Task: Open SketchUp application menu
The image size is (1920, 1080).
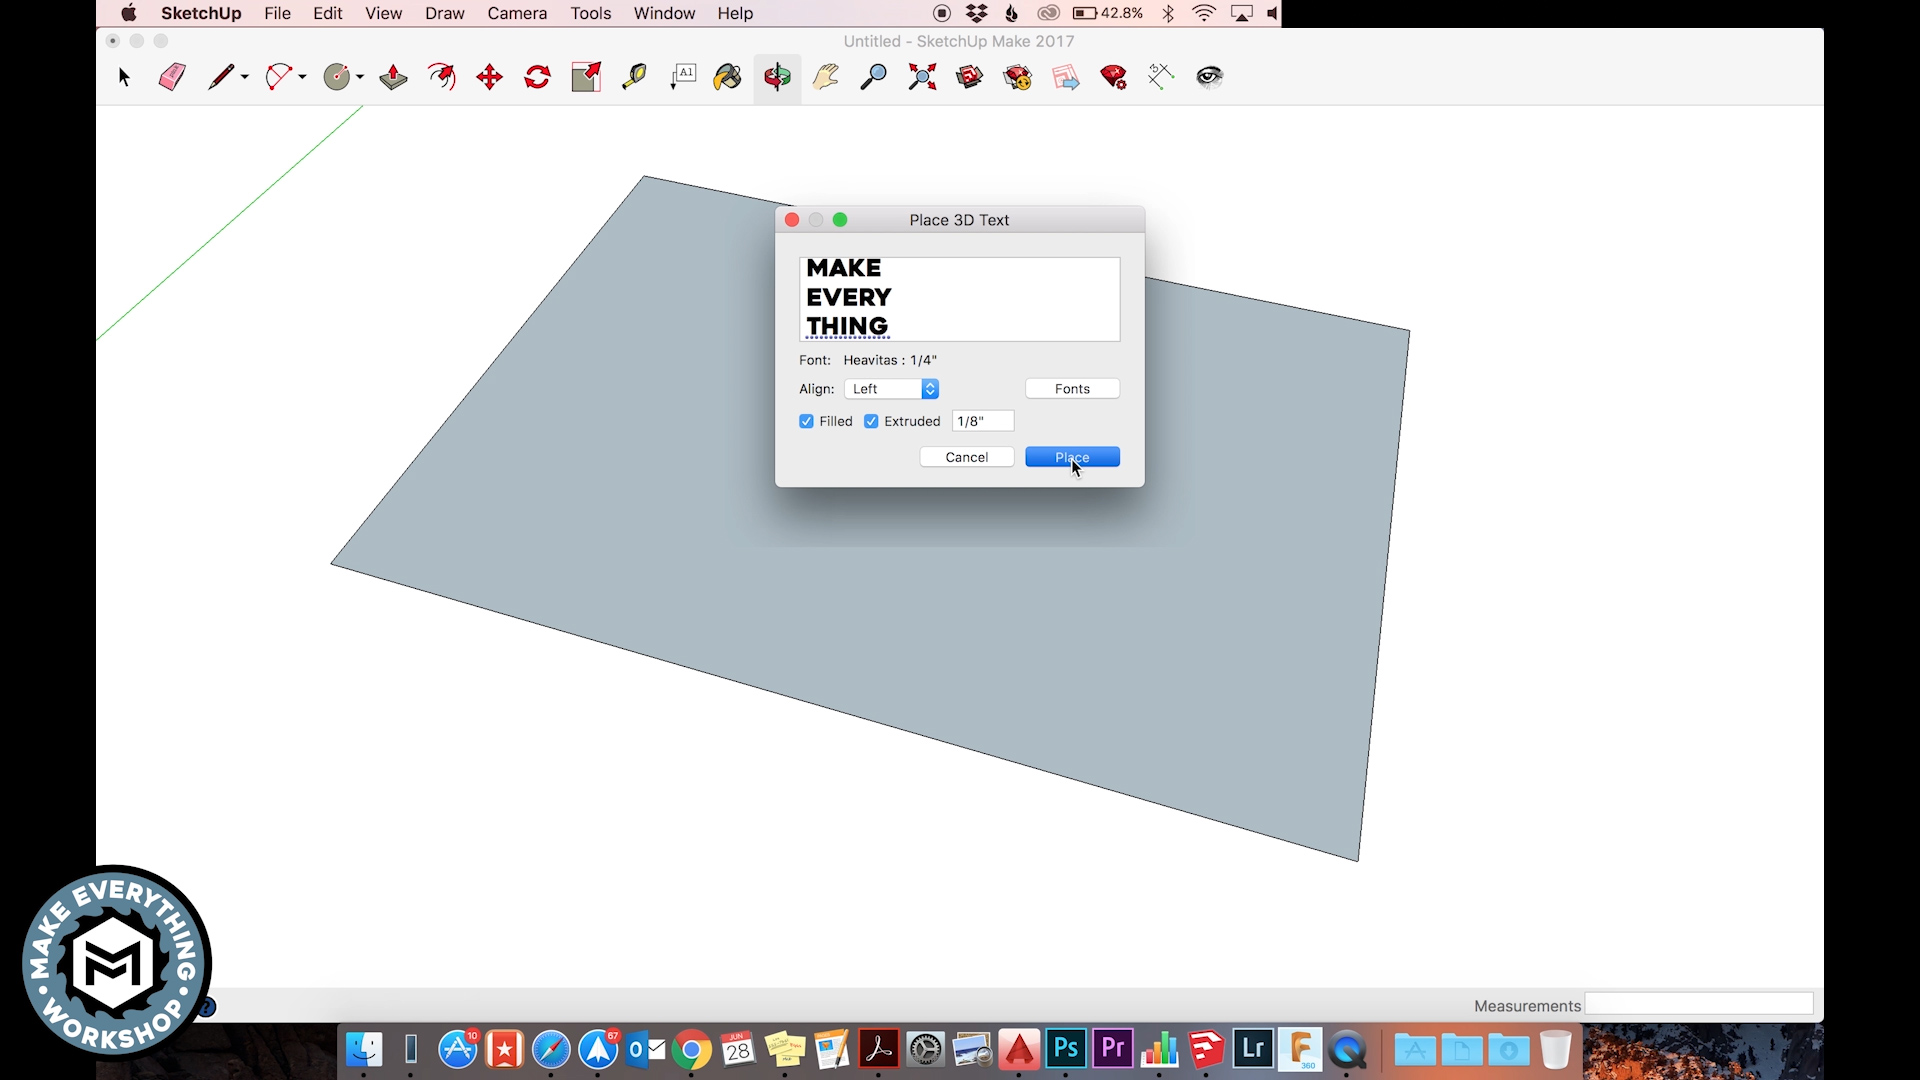Action: point(200,13)
